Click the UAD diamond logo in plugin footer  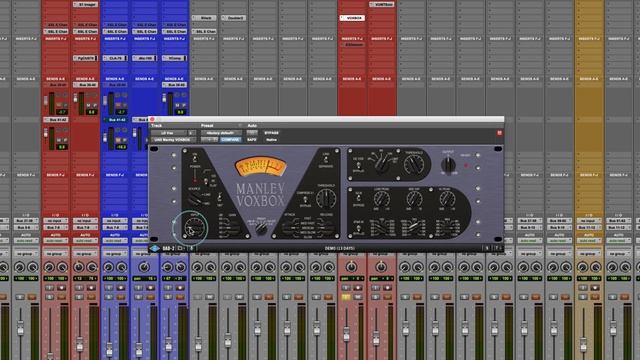point(155,248)
